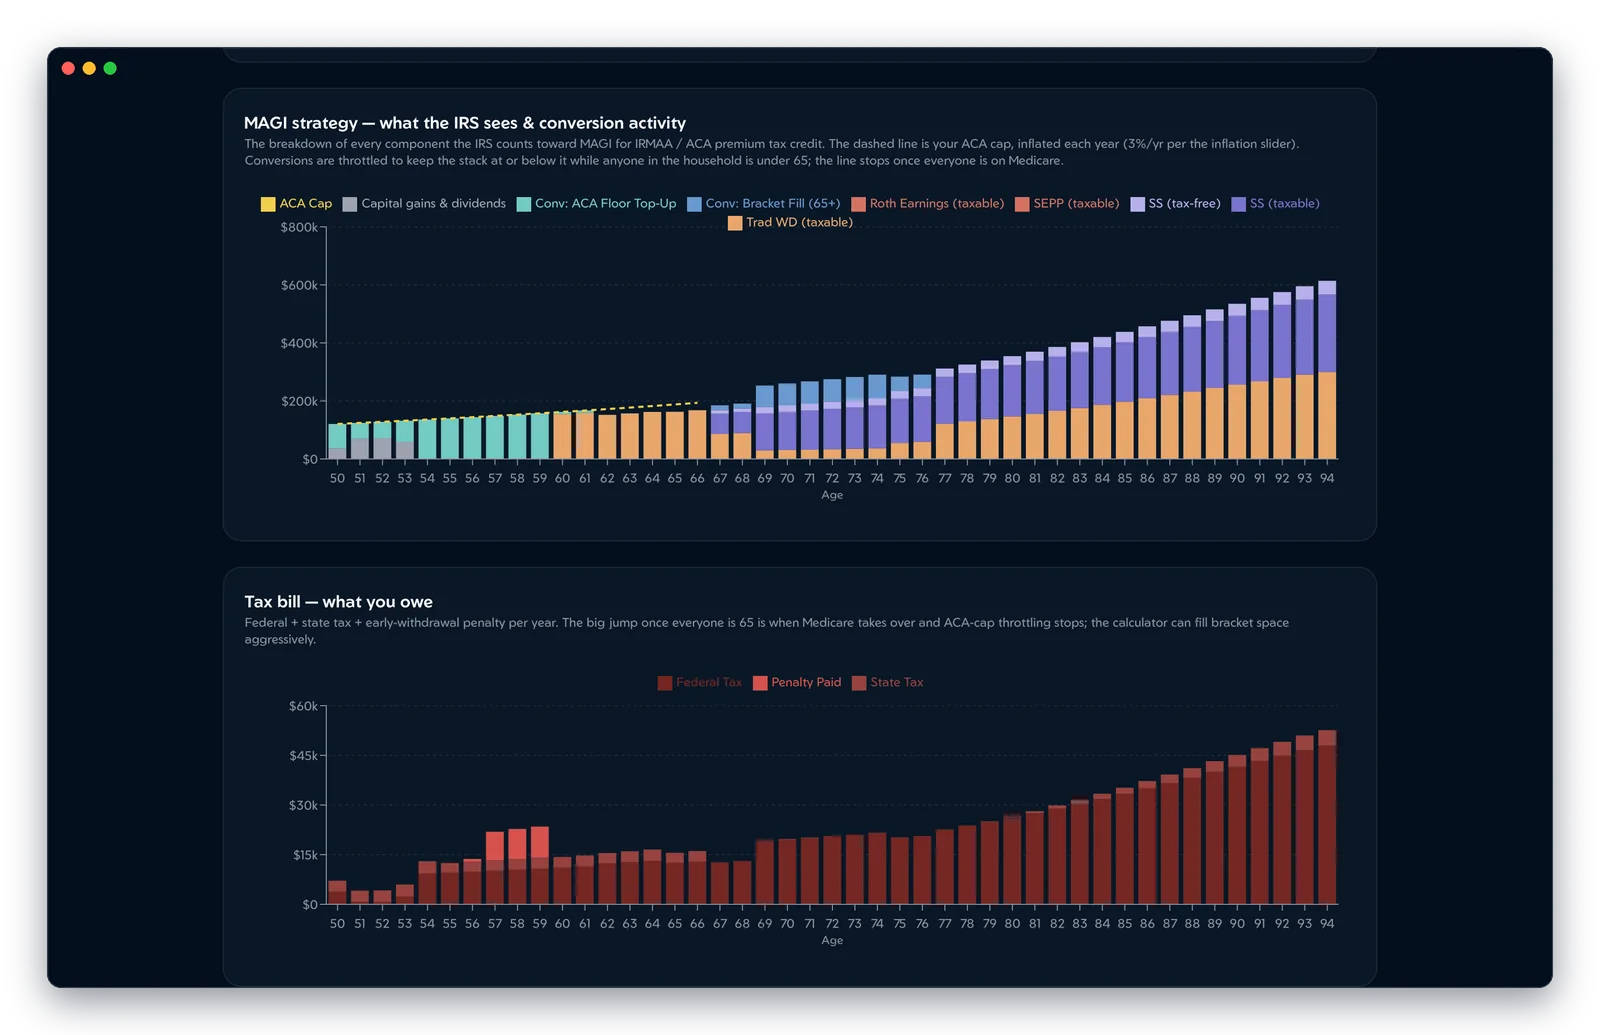The height and width of the screenshot is (1035, 1600).
Task: Show the Federal Tax series in legend
Action: (x=700, y=683)
